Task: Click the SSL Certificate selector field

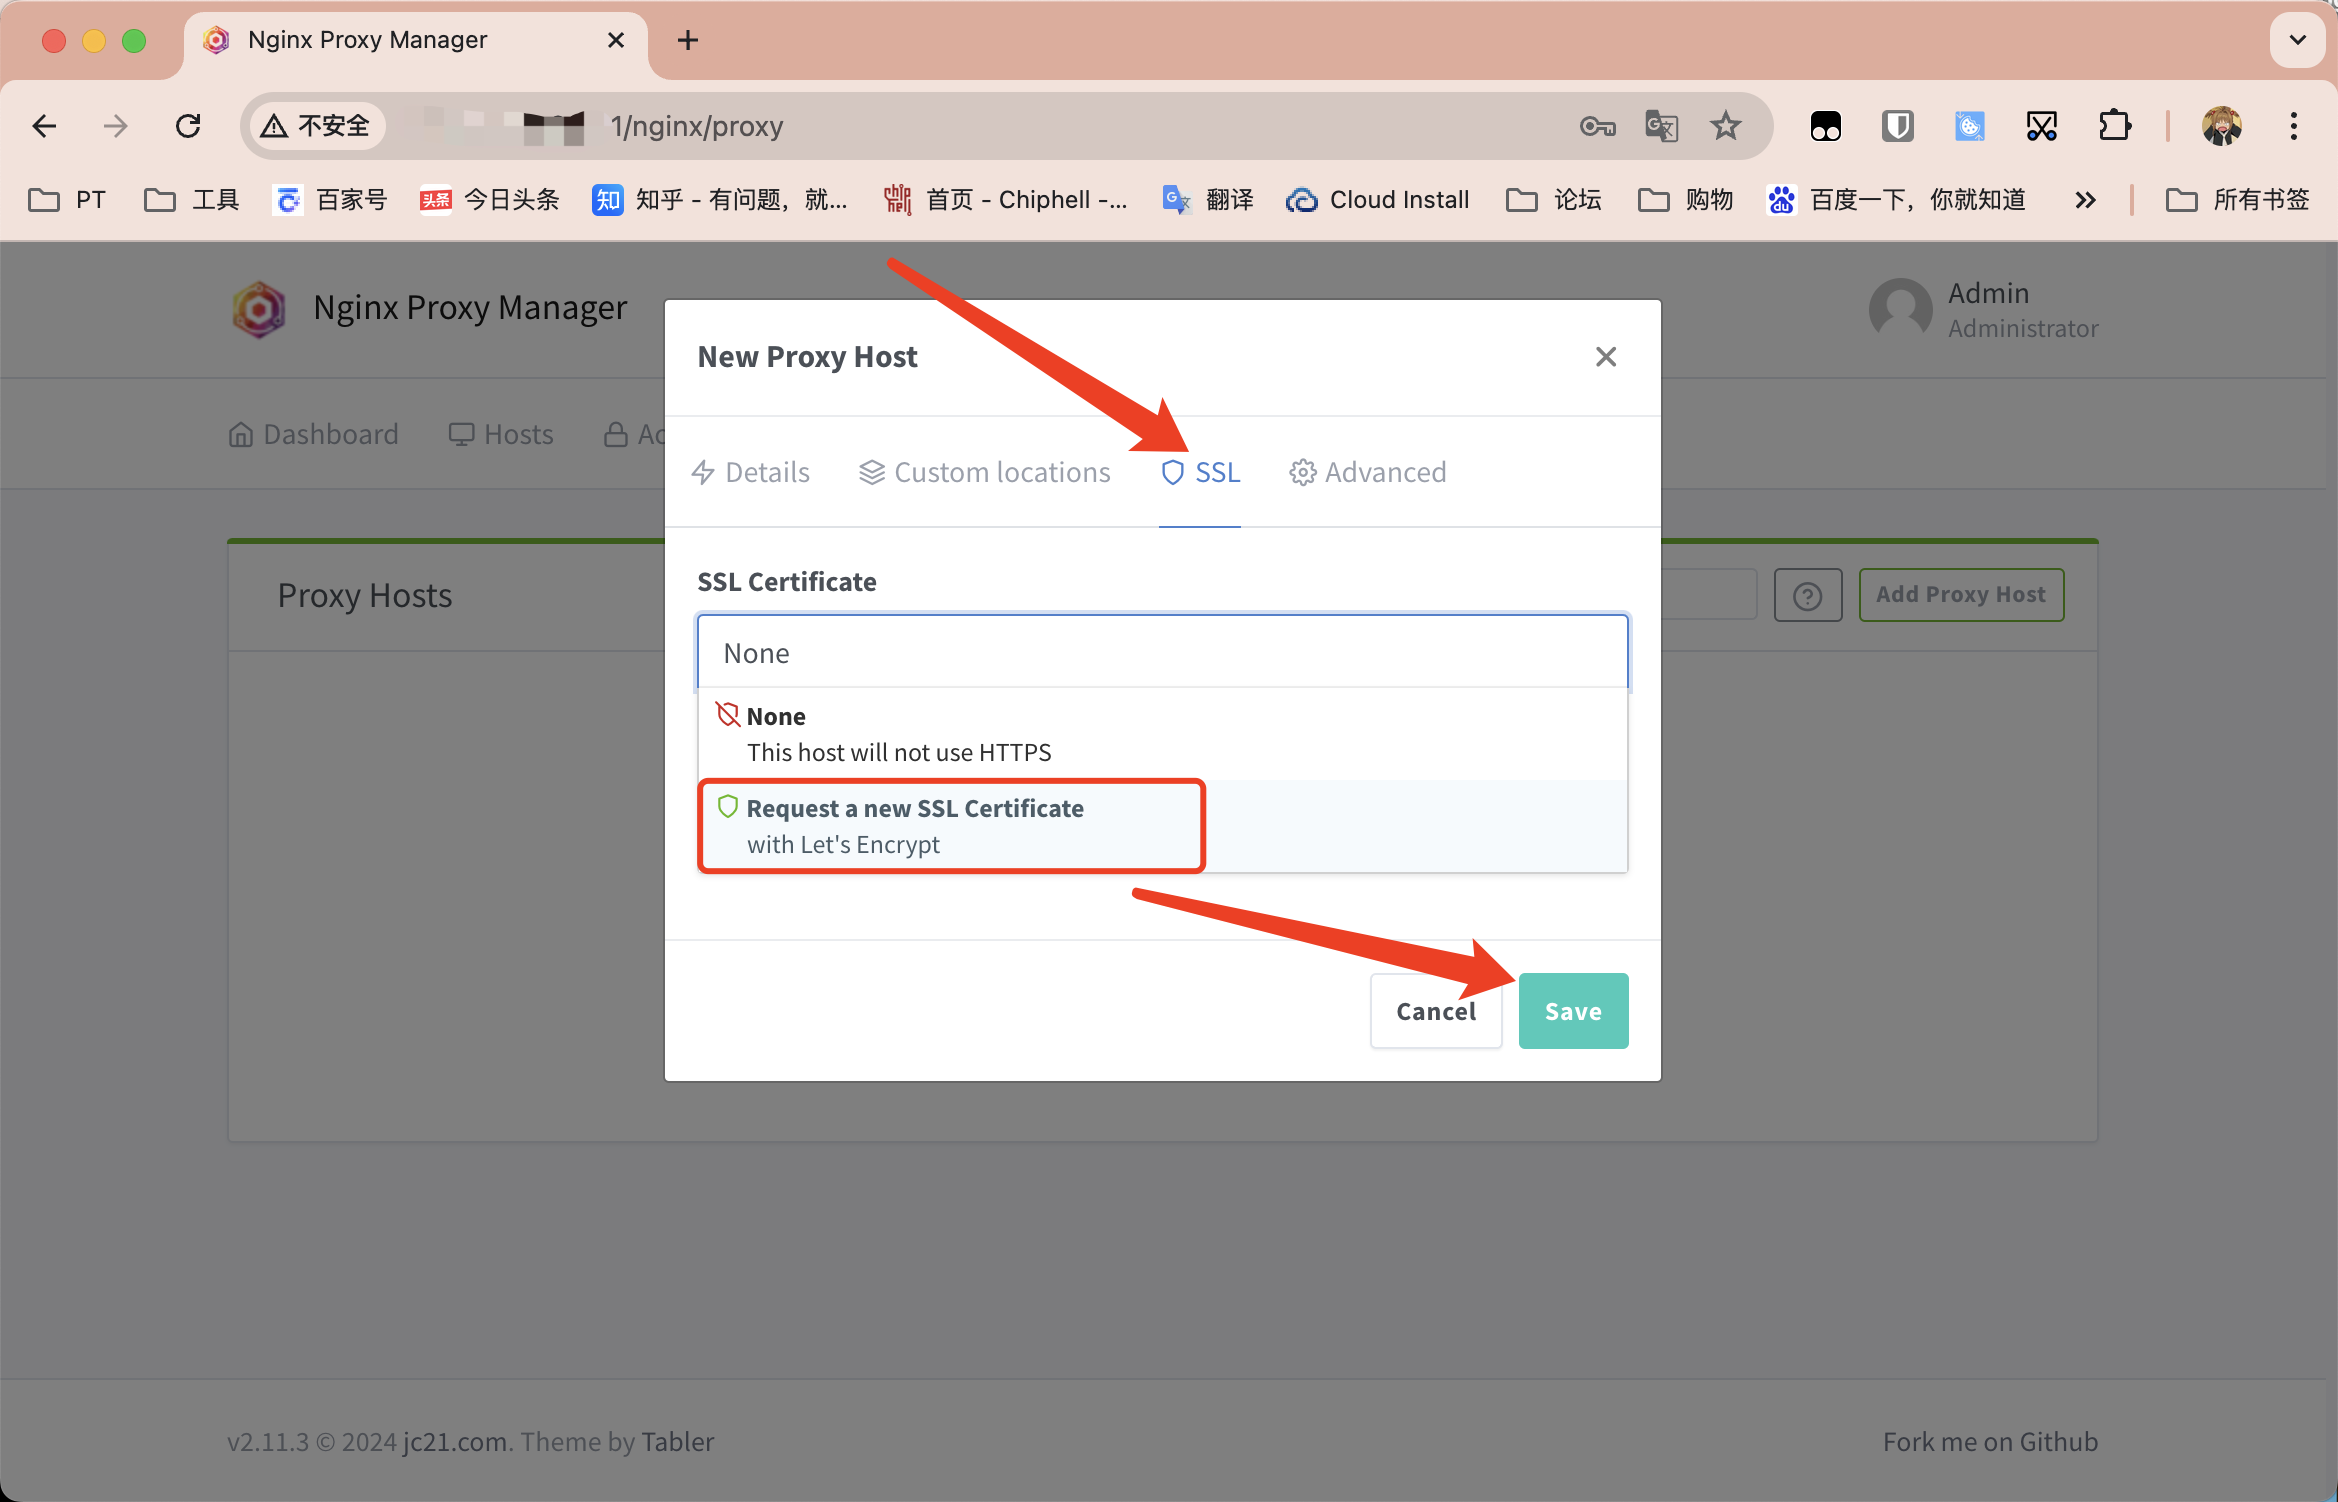Action: (x=1163, y=652)
